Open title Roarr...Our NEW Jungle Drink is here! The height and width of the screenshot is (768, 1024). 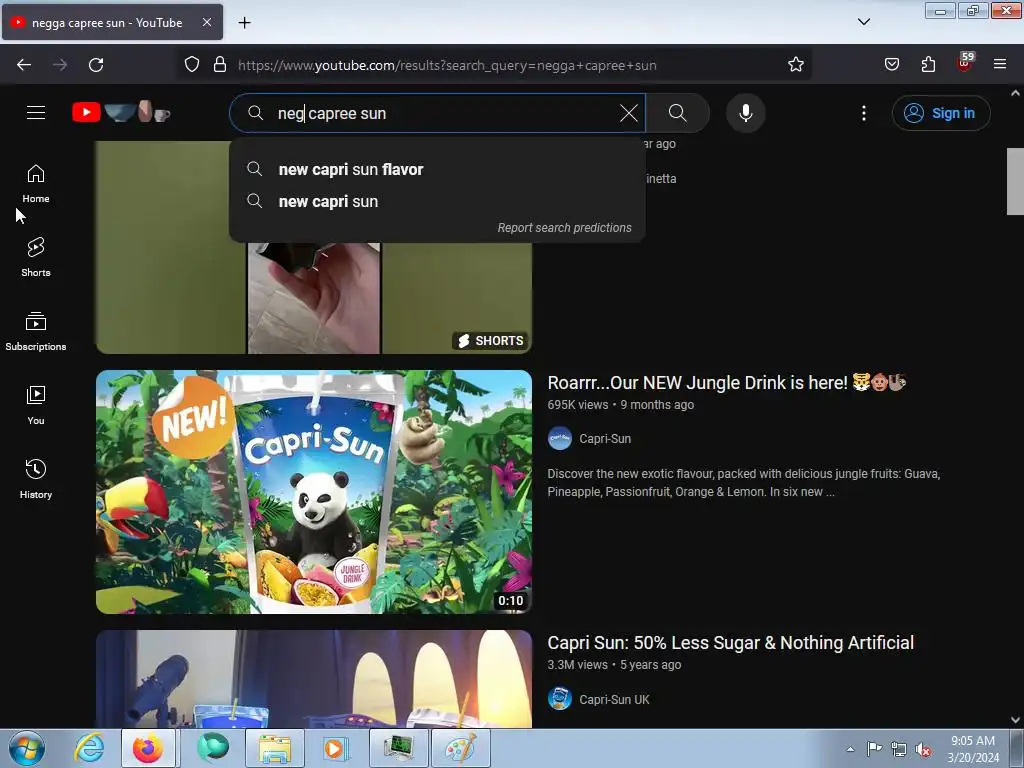[726, 383]
